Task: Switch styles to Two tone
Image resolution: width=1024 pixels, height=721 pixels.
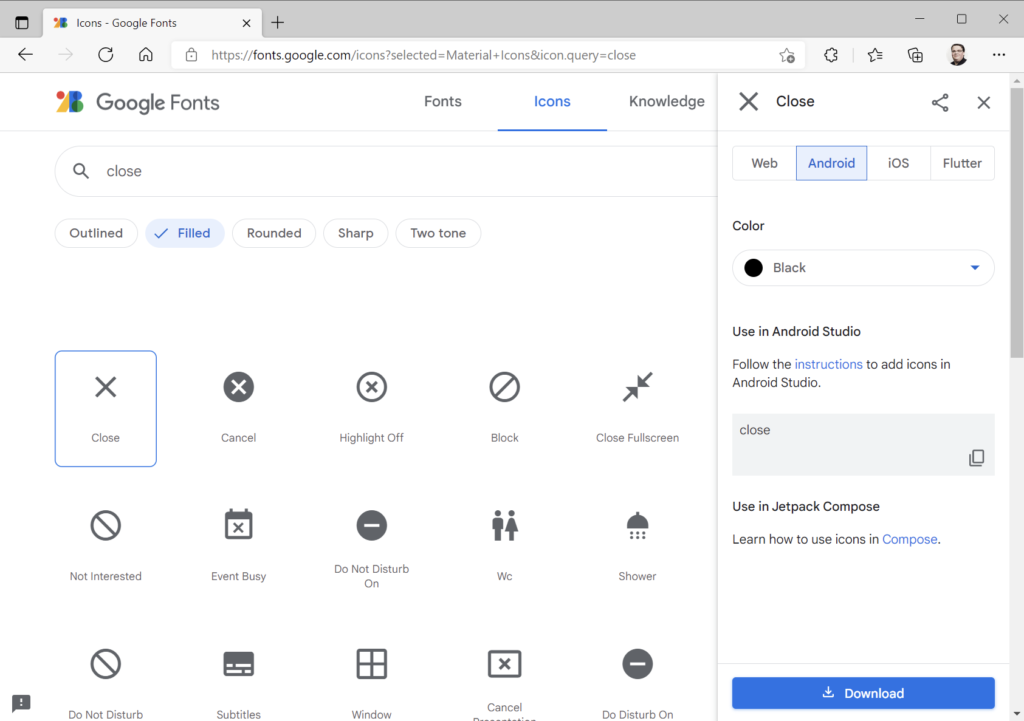Action: 438,232
